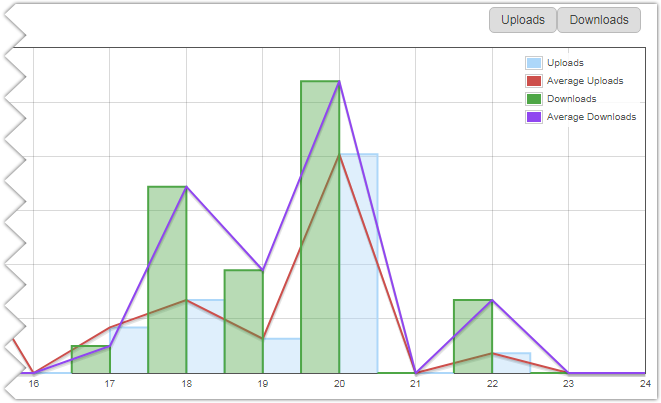Click the x-axis label 24
This screenshot has width=661, height=403.
coord(645,383)
